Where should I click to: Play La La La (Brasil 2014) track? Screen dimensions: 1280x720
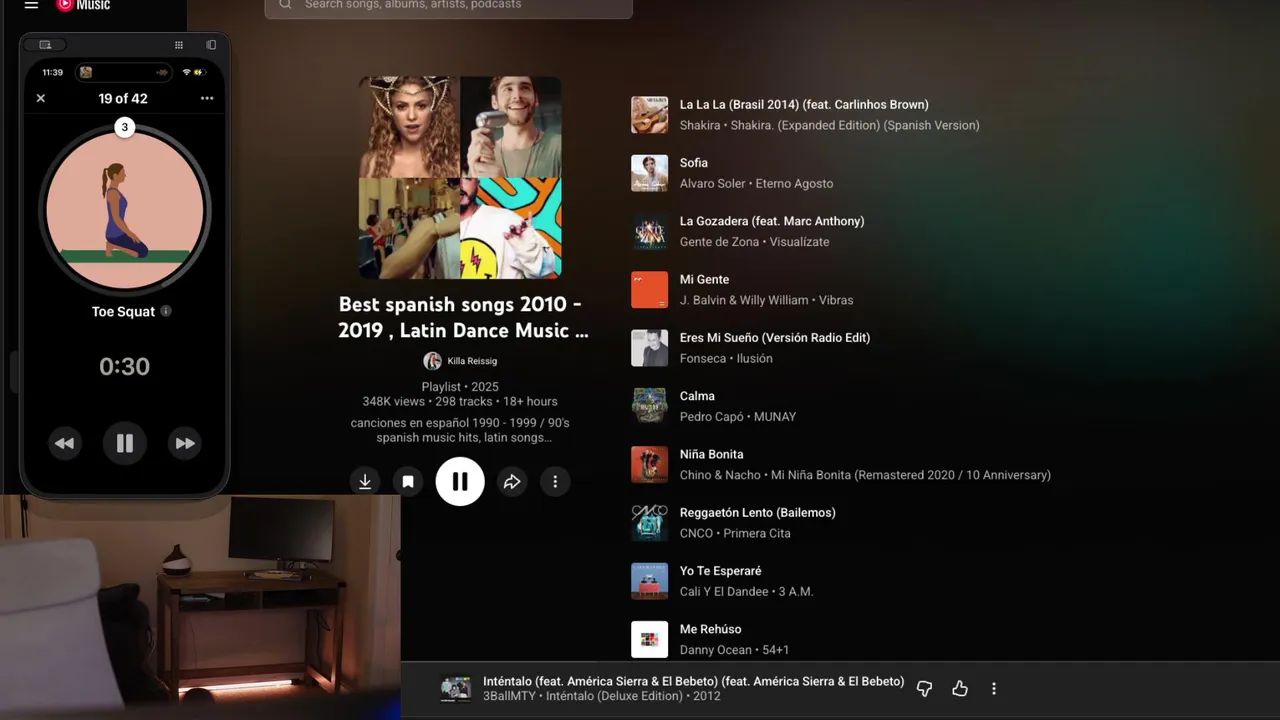coord(804,104)
